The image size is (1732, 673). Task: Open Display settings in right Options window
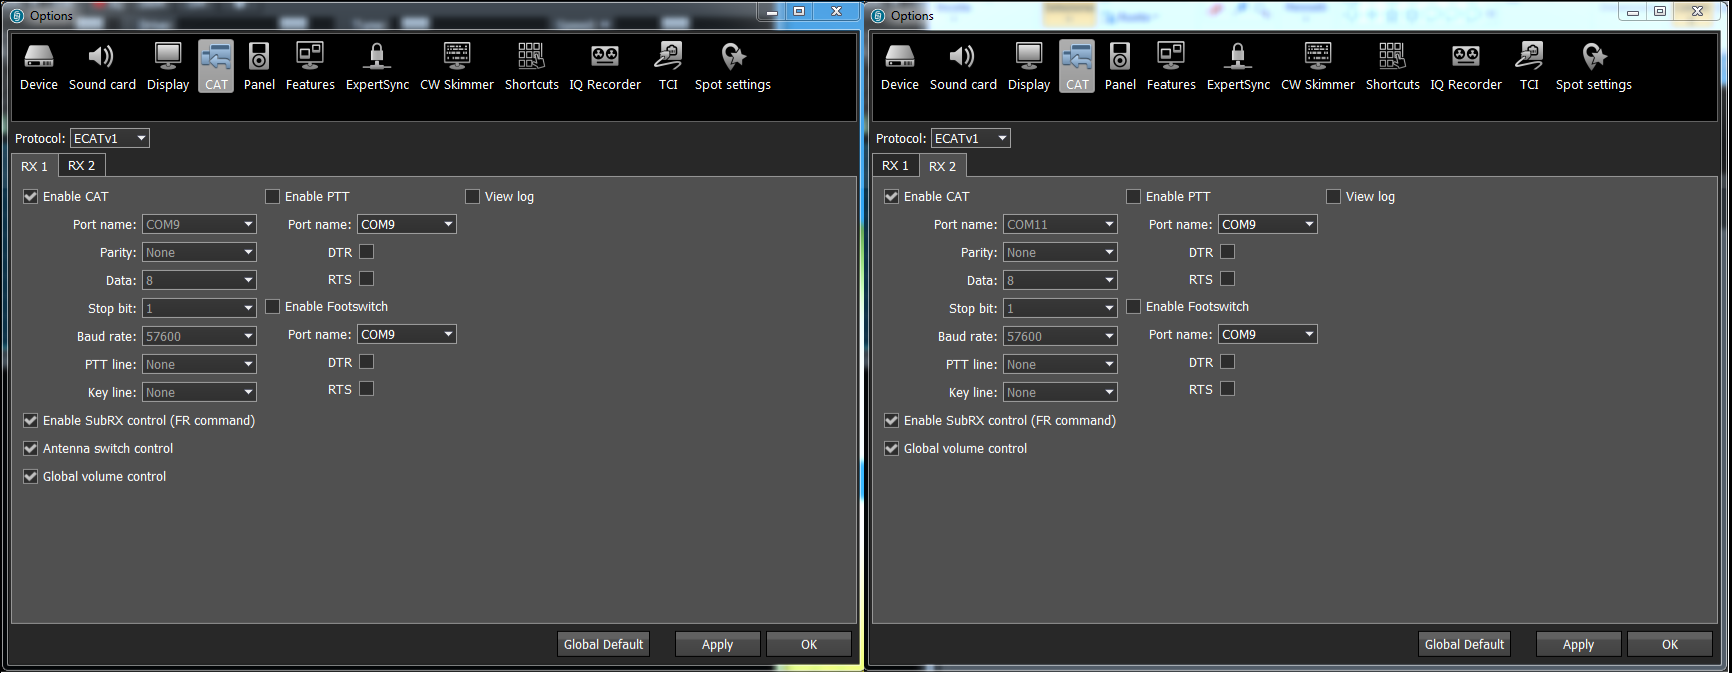click(x=1029, y=67)
